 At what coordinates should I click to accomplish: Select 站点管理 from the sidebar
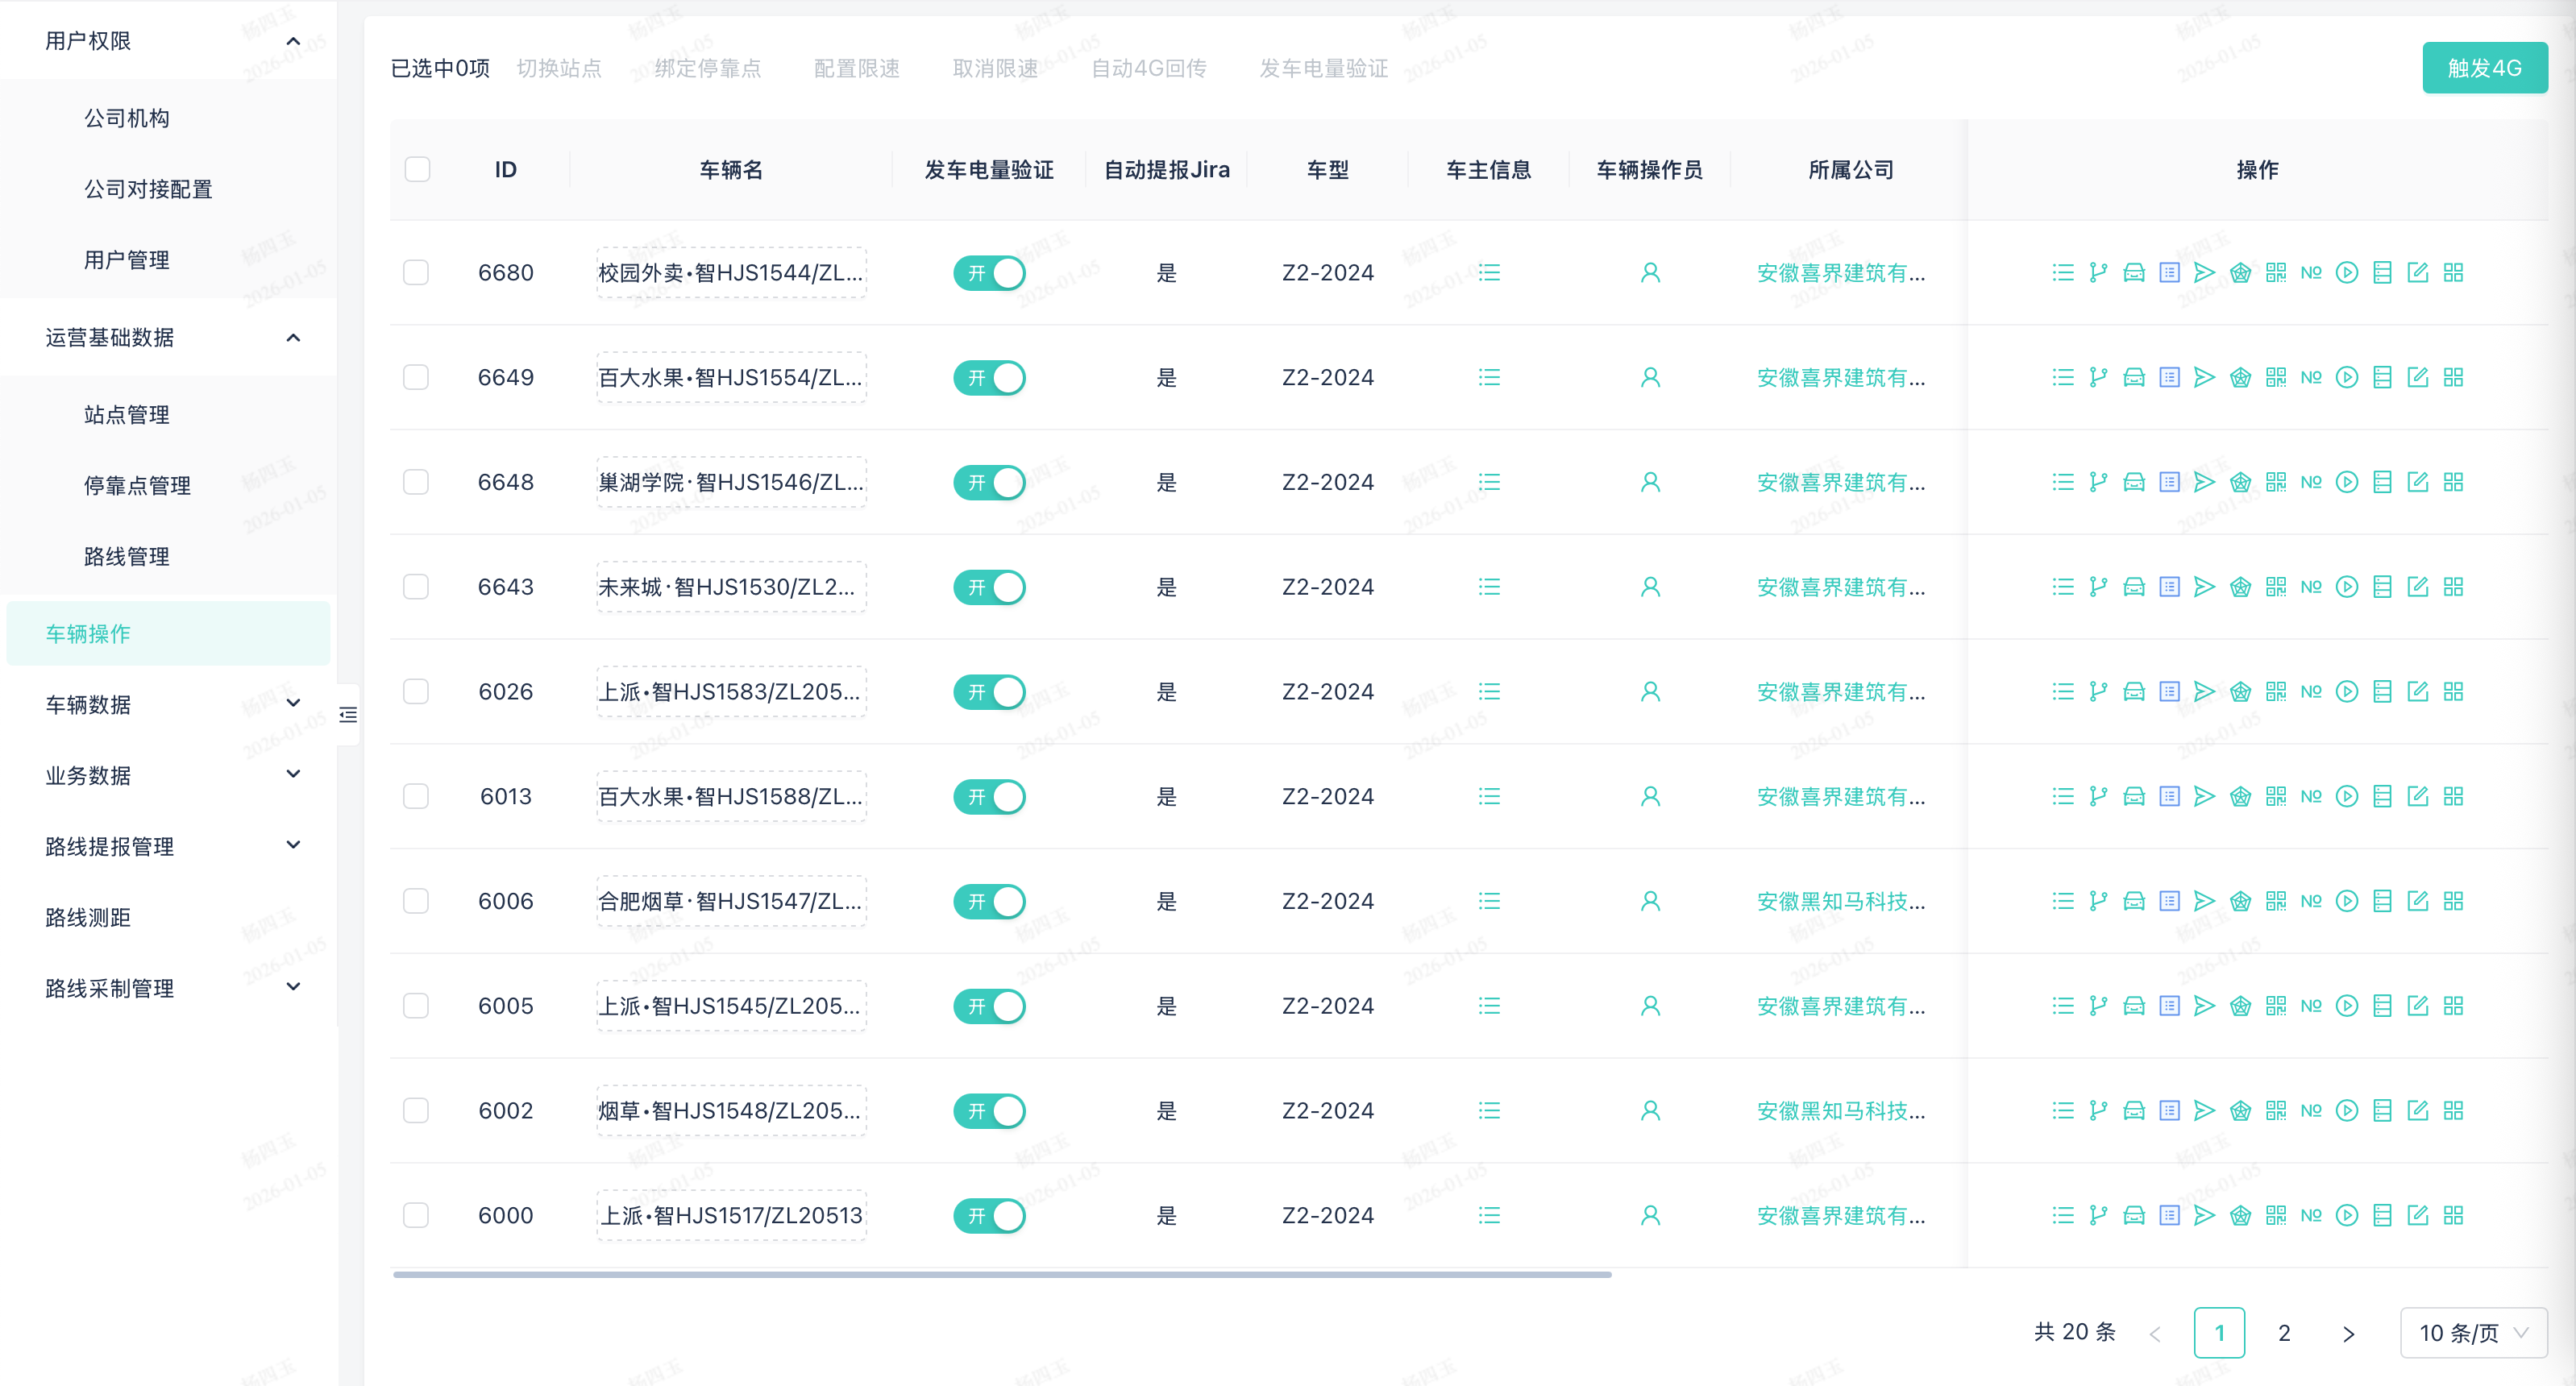click(x=127, y=414)
